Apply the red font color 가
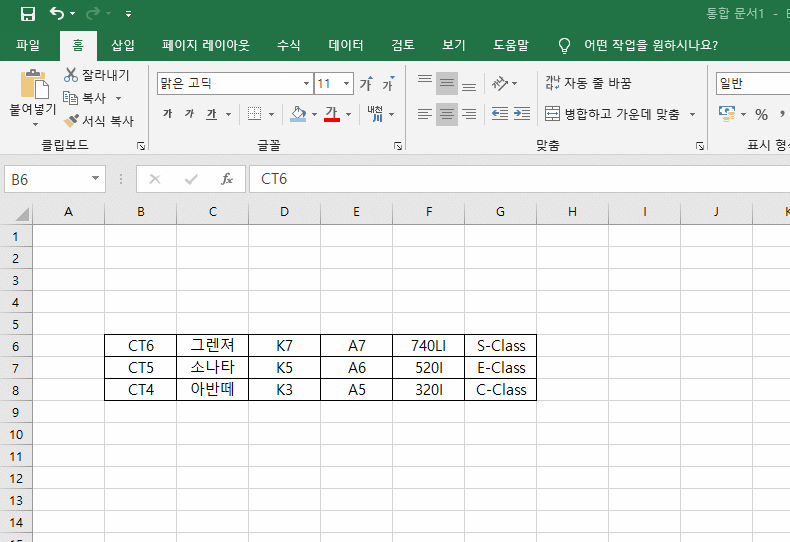Screen dimensions: 790x542 [332, 114]
